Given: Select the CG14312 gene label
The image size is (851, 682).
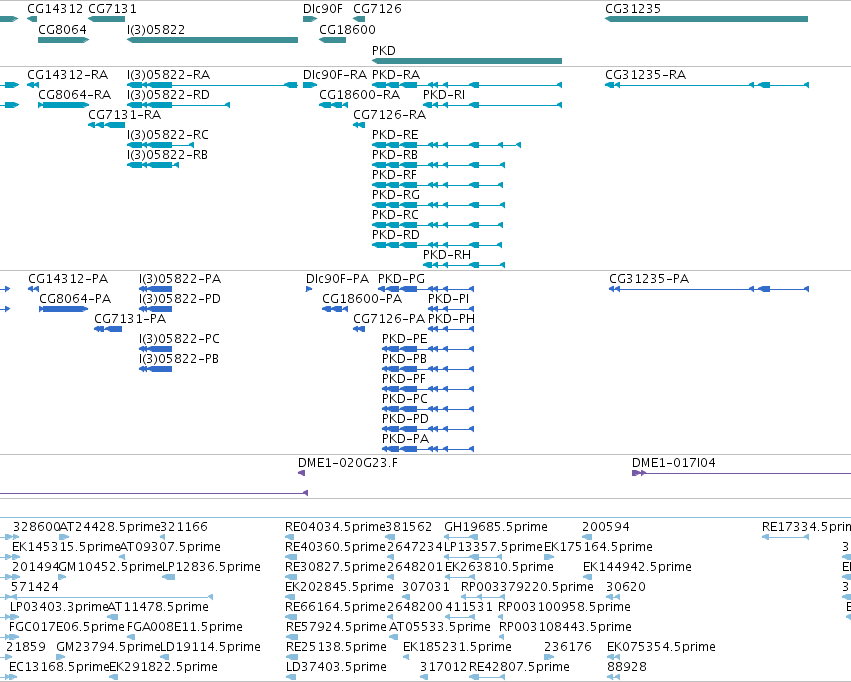Looking at the screenshot, I should pos(55,9).
